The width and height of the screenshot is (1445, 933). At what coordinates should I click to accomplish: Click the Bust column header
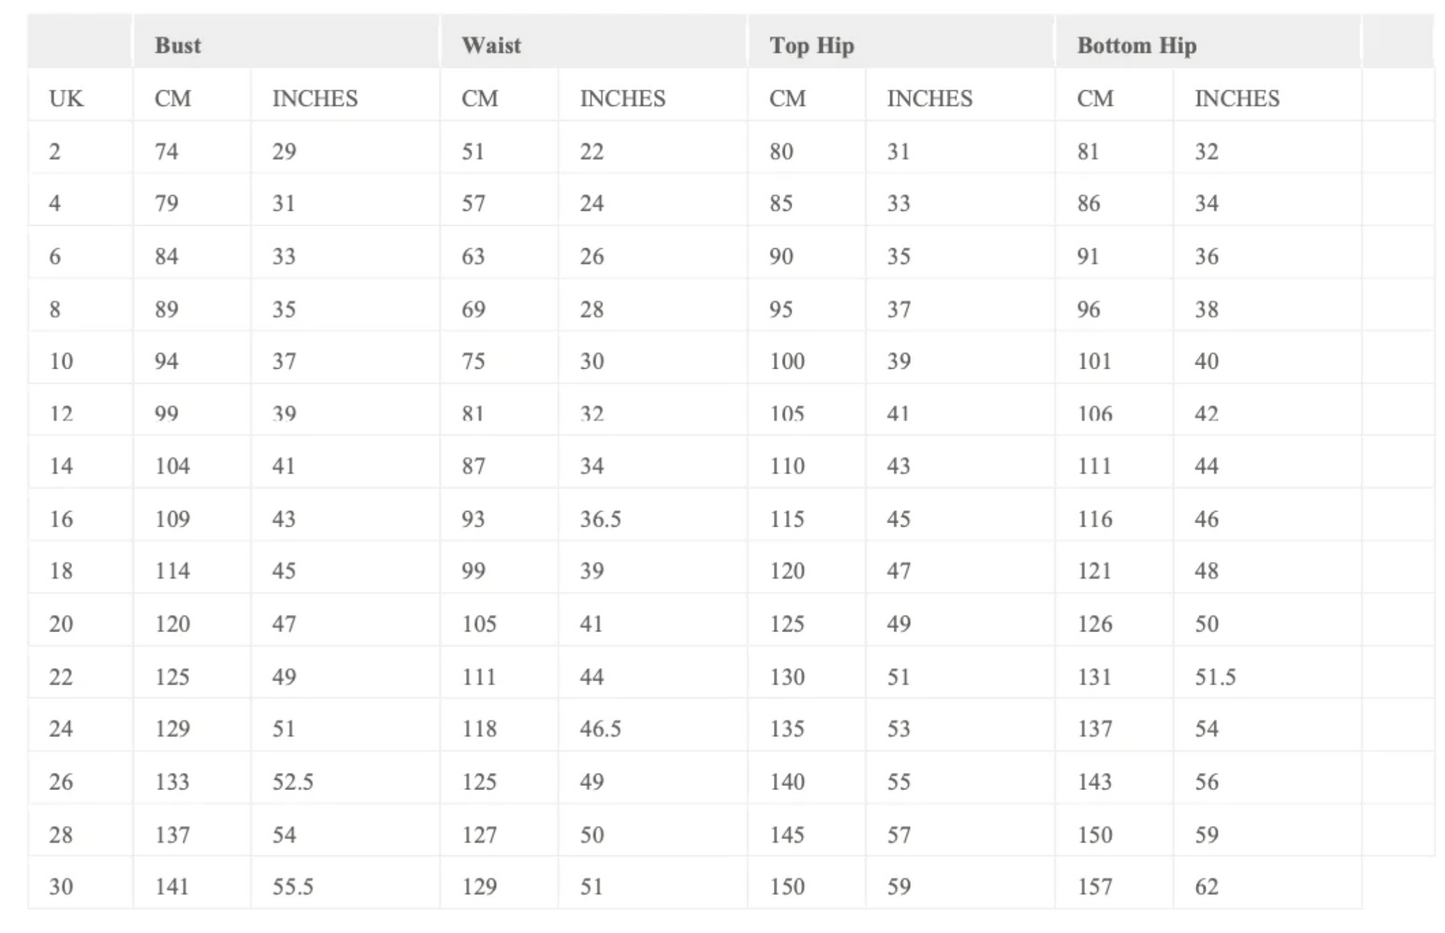(x=178, y=45)
